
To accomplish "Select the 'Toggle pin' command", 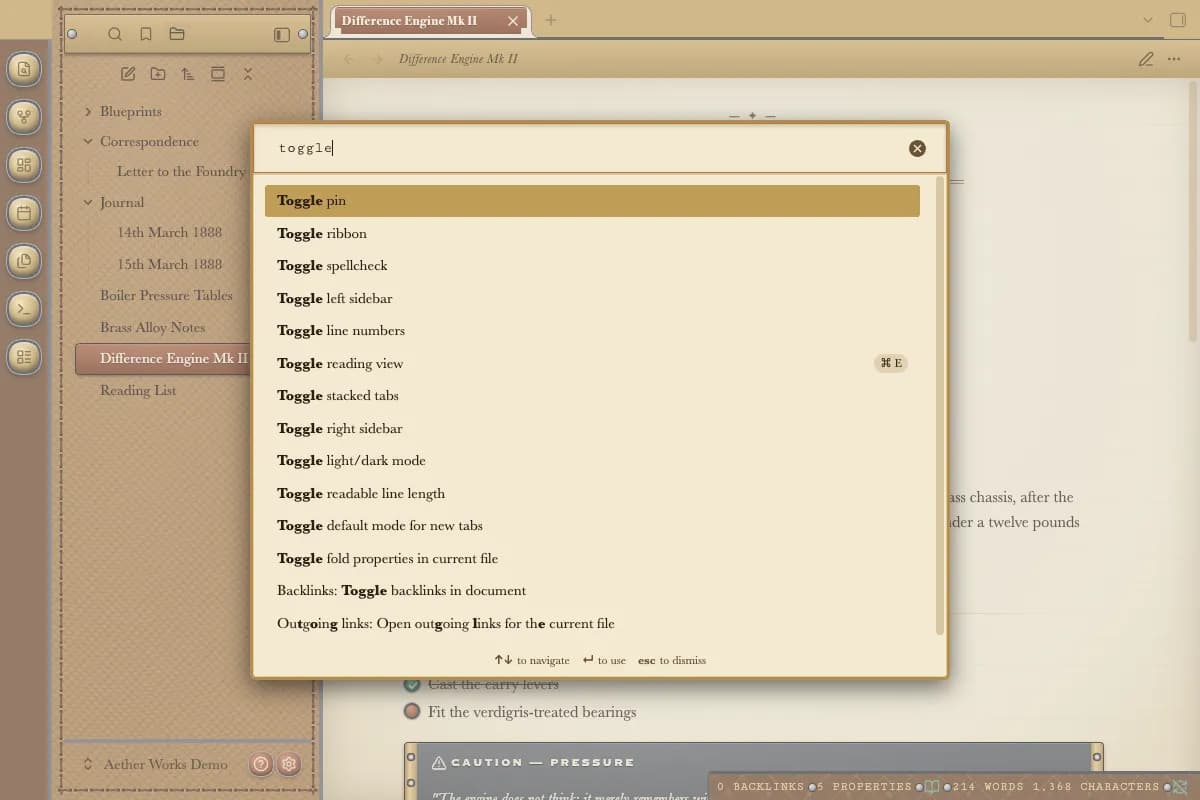I will pyautogui.click(x=592, y=201).
